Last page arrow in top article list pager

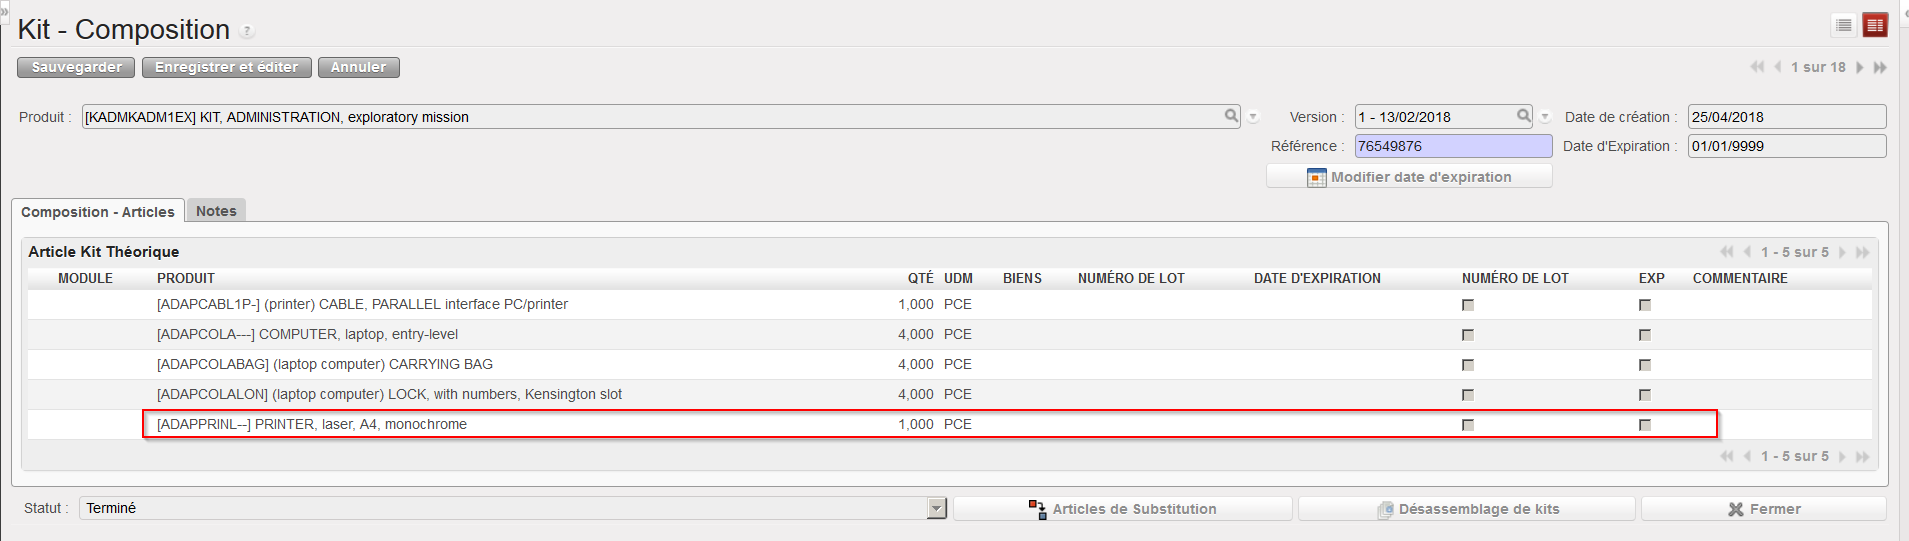coord(1862,252)
